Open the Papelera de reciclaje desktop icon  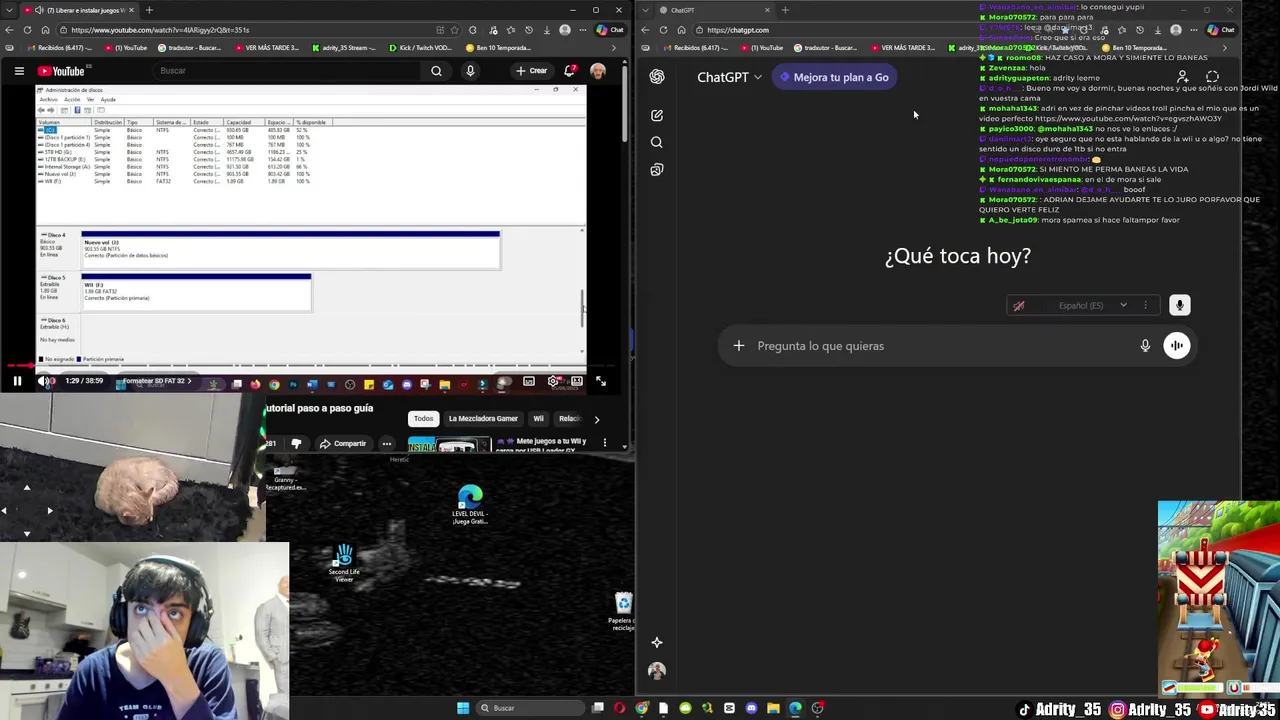click(x=623, y=611)
